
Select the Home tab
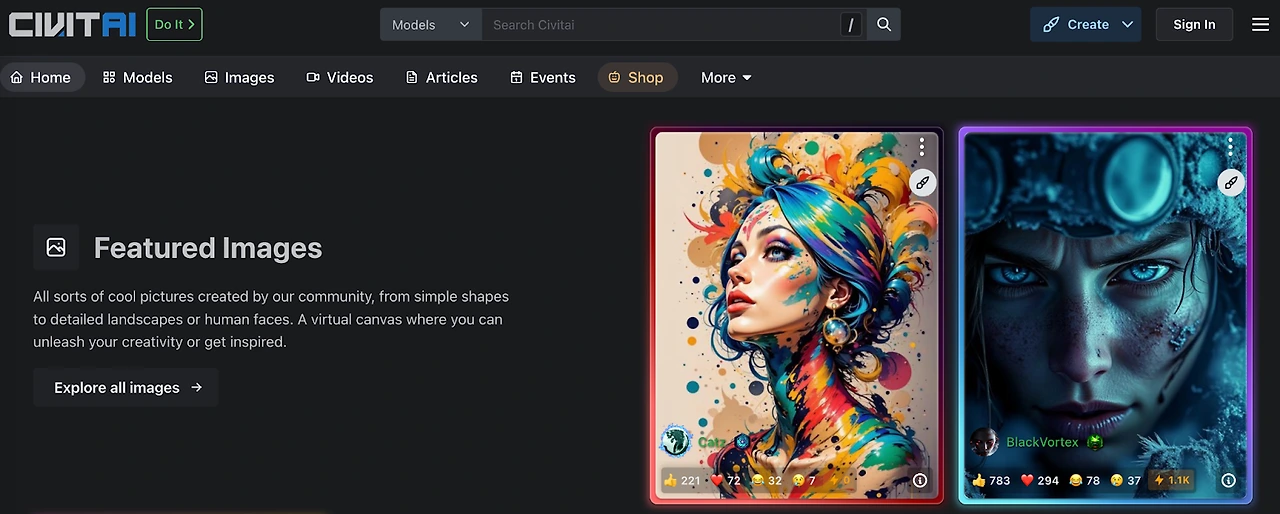click(41, 77)
